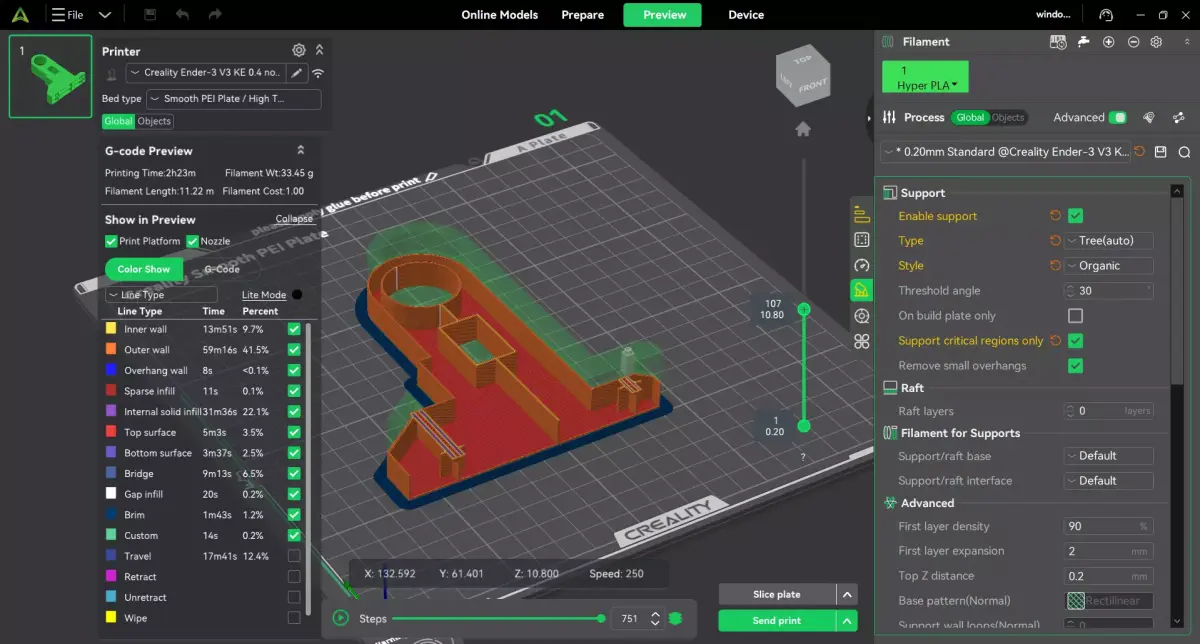This screenshot has height=644, width=1200.
Task: Remove a filament with minus icon
Action: (1133, 42)
